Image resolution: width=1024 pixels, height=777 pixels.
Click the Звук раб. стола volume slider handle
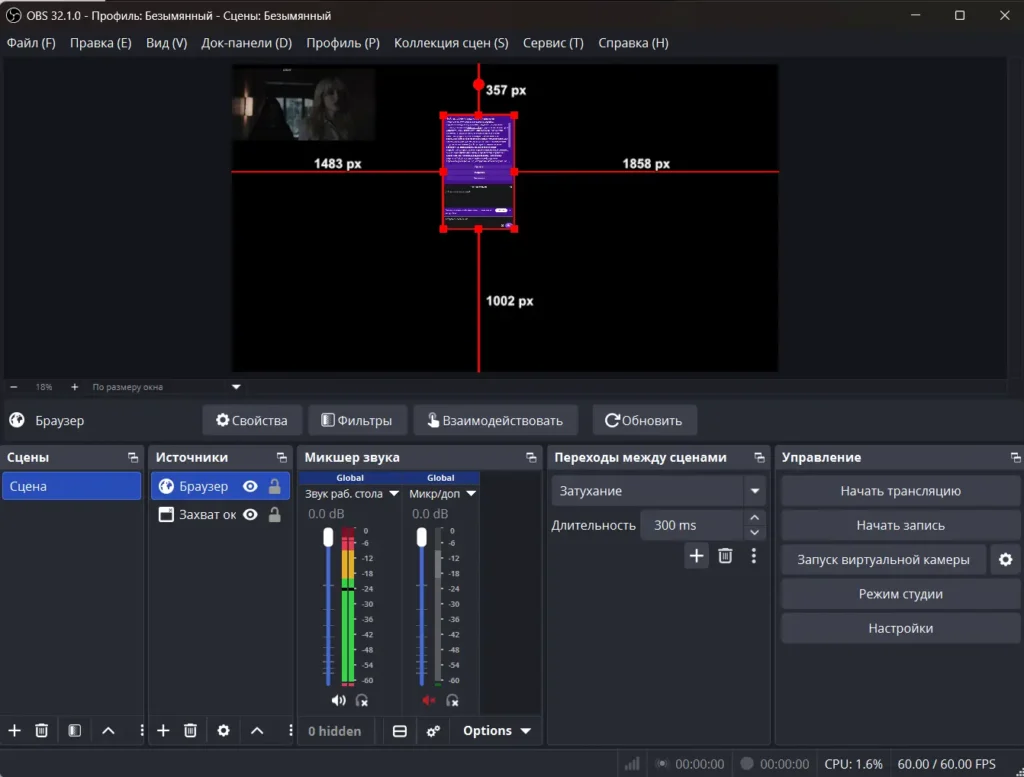tap(328, 538)
